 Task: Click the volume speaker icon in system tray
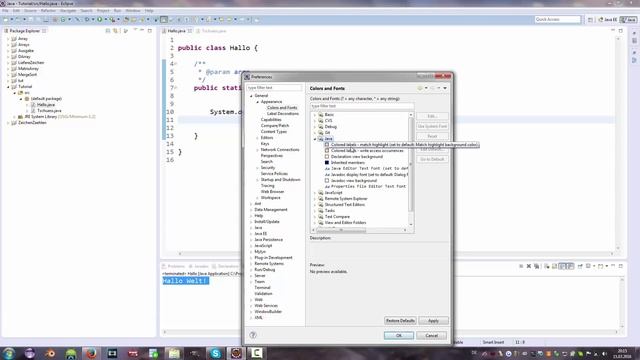pyautogui.click(x=604, y=353)
